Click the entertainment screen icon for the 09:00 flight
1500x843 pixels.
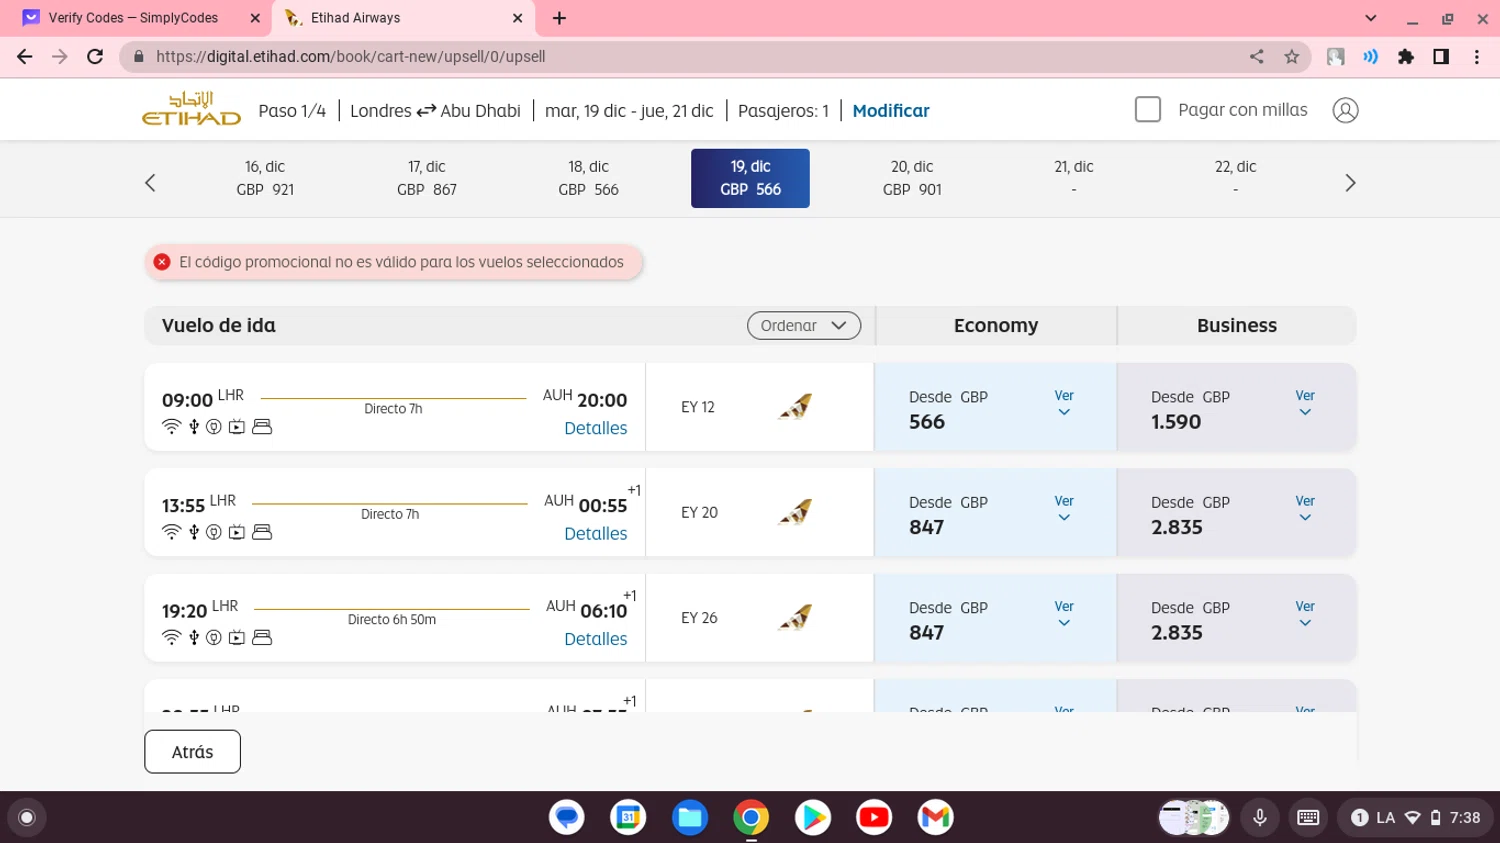[x=237, y=427]
